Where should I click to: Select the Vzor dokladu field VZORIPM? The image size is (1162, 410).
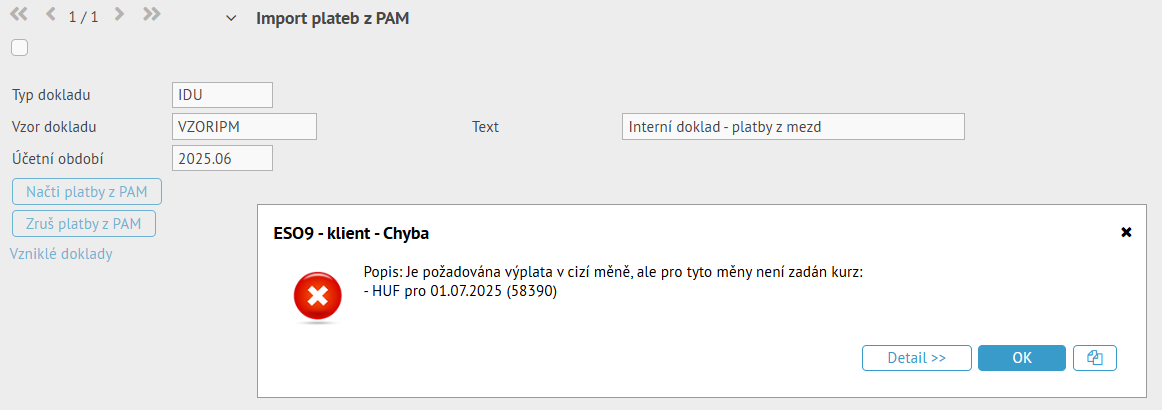tap(244, 127)
